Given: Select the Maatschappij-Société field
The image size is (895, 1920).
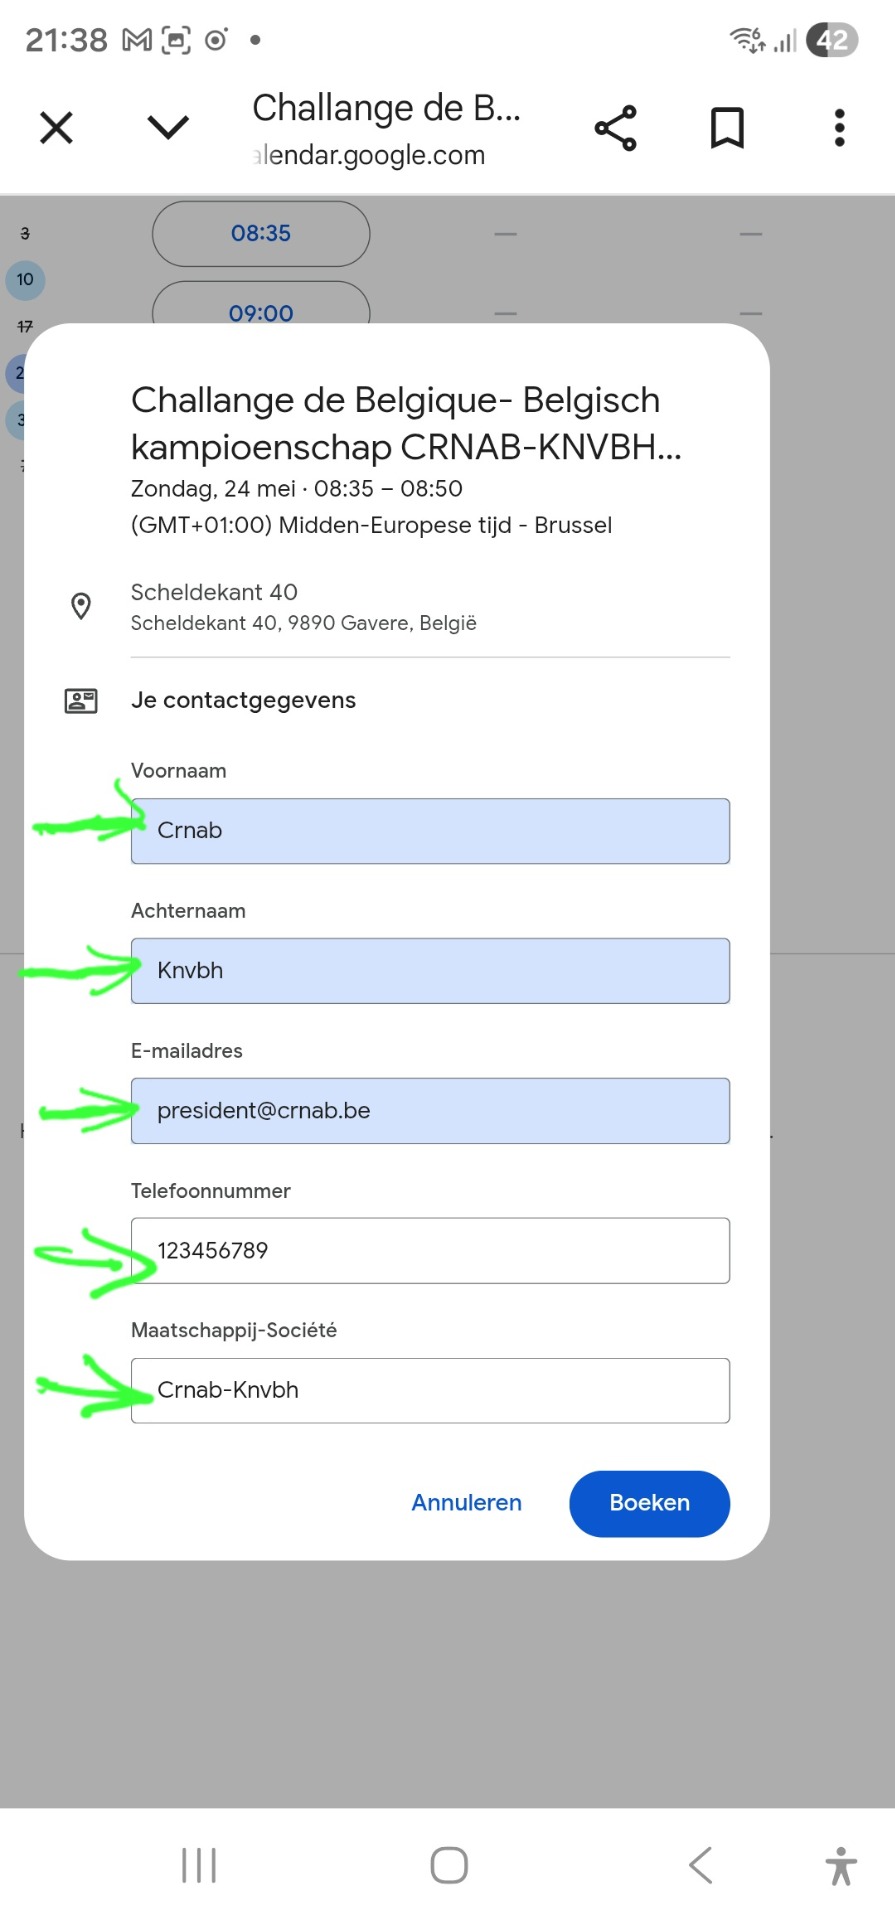Looking at the screenshot, I should [x=430, y=1391].
